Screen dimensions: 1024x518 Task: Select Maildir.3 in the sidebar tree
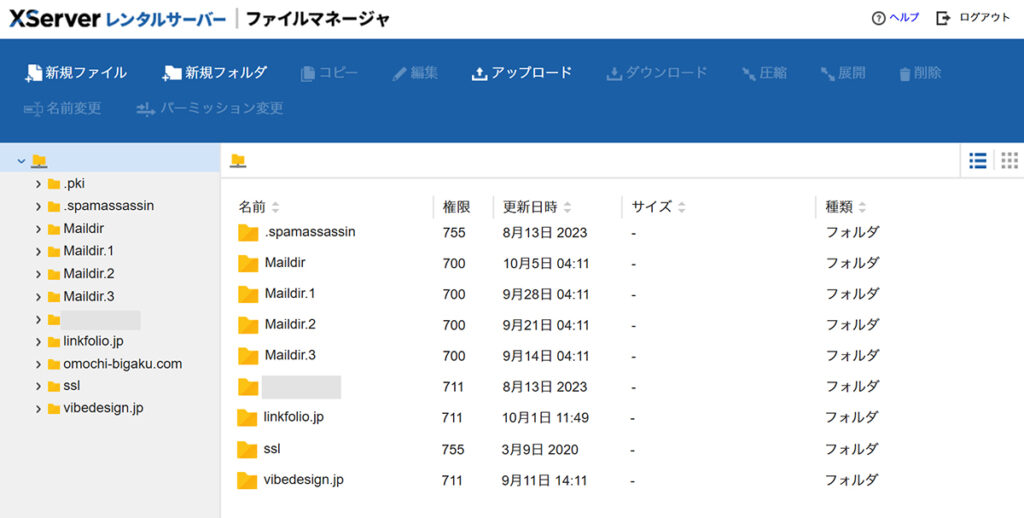coord(89,296)
